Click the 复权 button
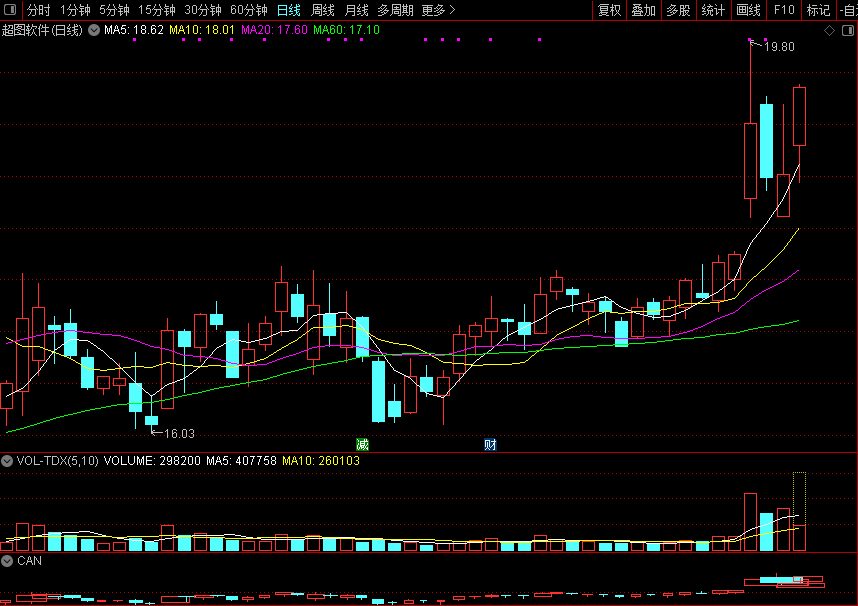858x606 pixels. [x=610, y=10]
